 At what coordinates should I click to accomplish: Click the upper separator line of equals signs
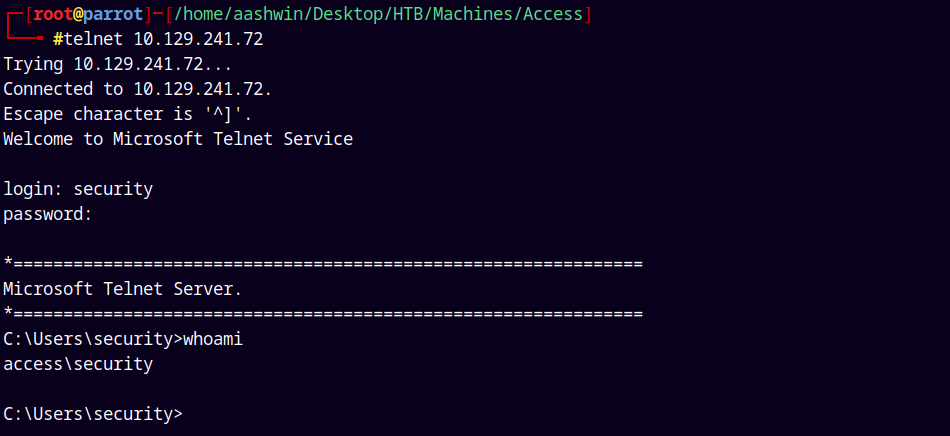pos(322,264)
